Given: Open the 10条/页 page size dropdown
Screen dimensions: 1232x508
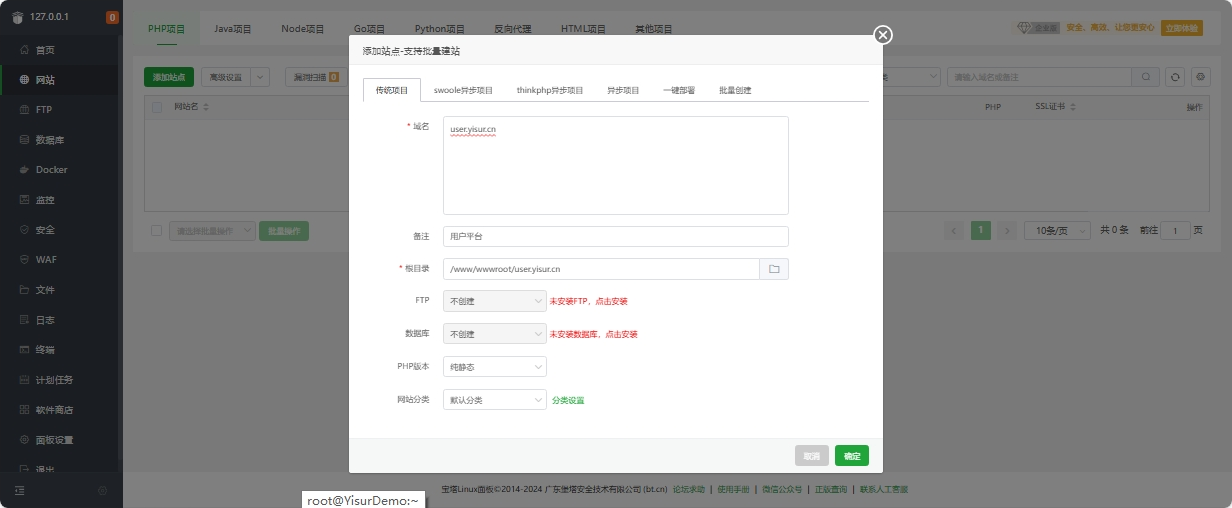Looking at the screenshot, I should click(x=1057, y=231).
